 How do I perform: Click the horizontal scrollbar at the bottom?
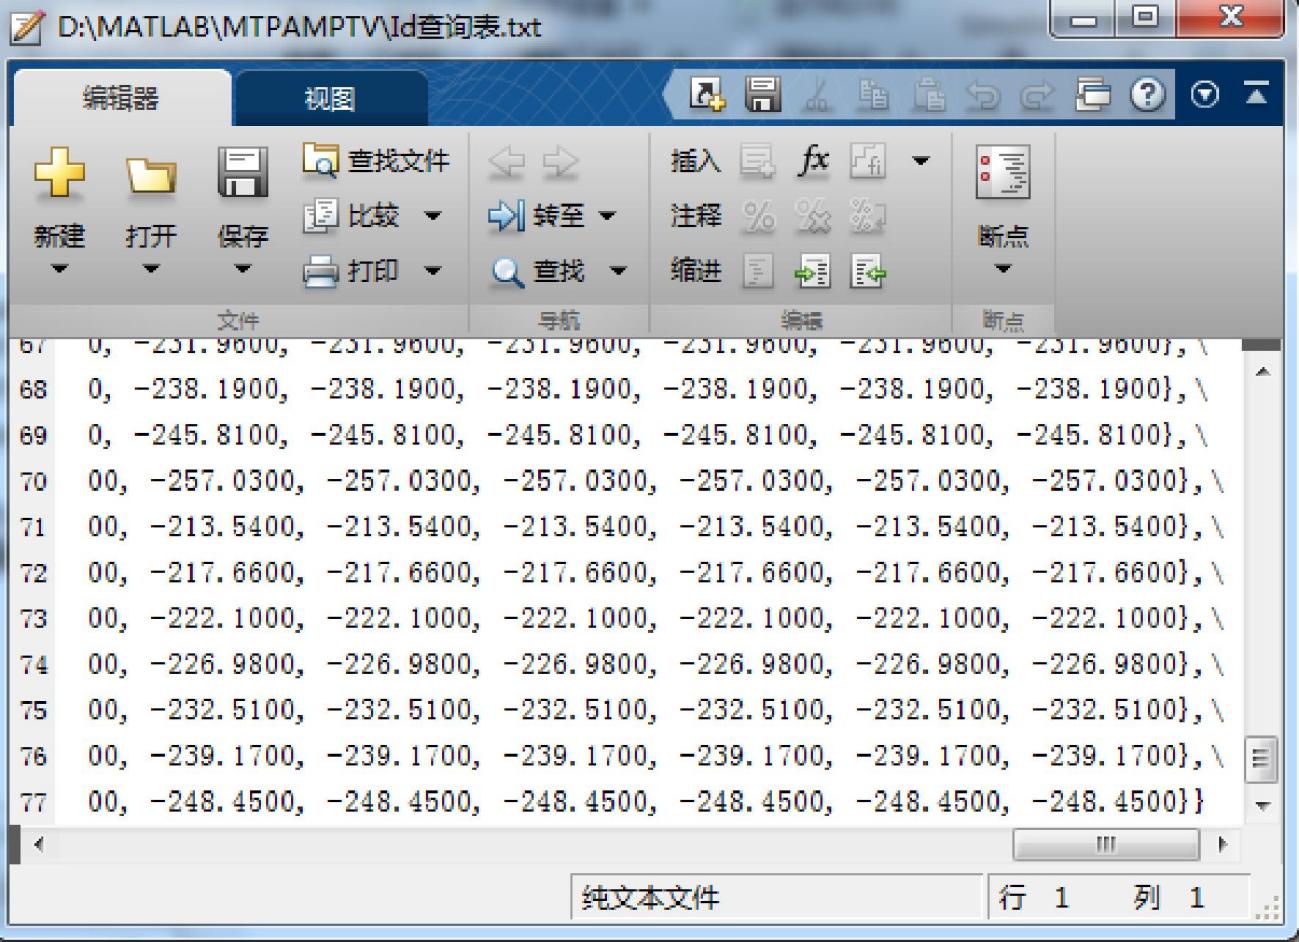pos(1105,845)
